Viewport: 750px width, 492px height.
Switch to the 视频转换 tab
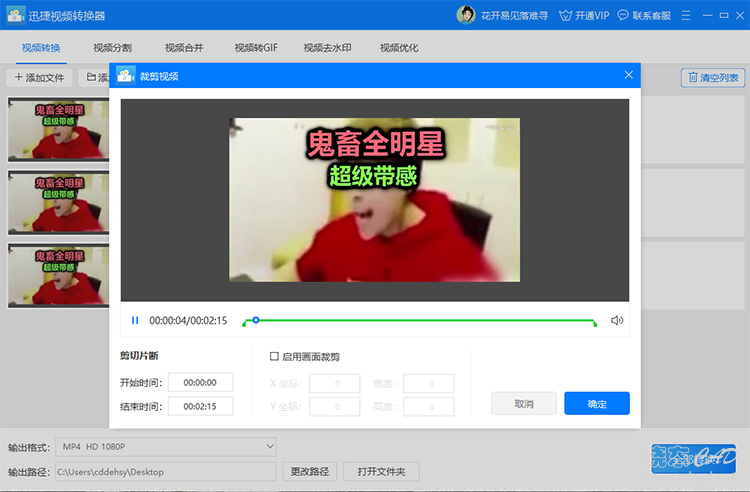(x=41, y=48)
